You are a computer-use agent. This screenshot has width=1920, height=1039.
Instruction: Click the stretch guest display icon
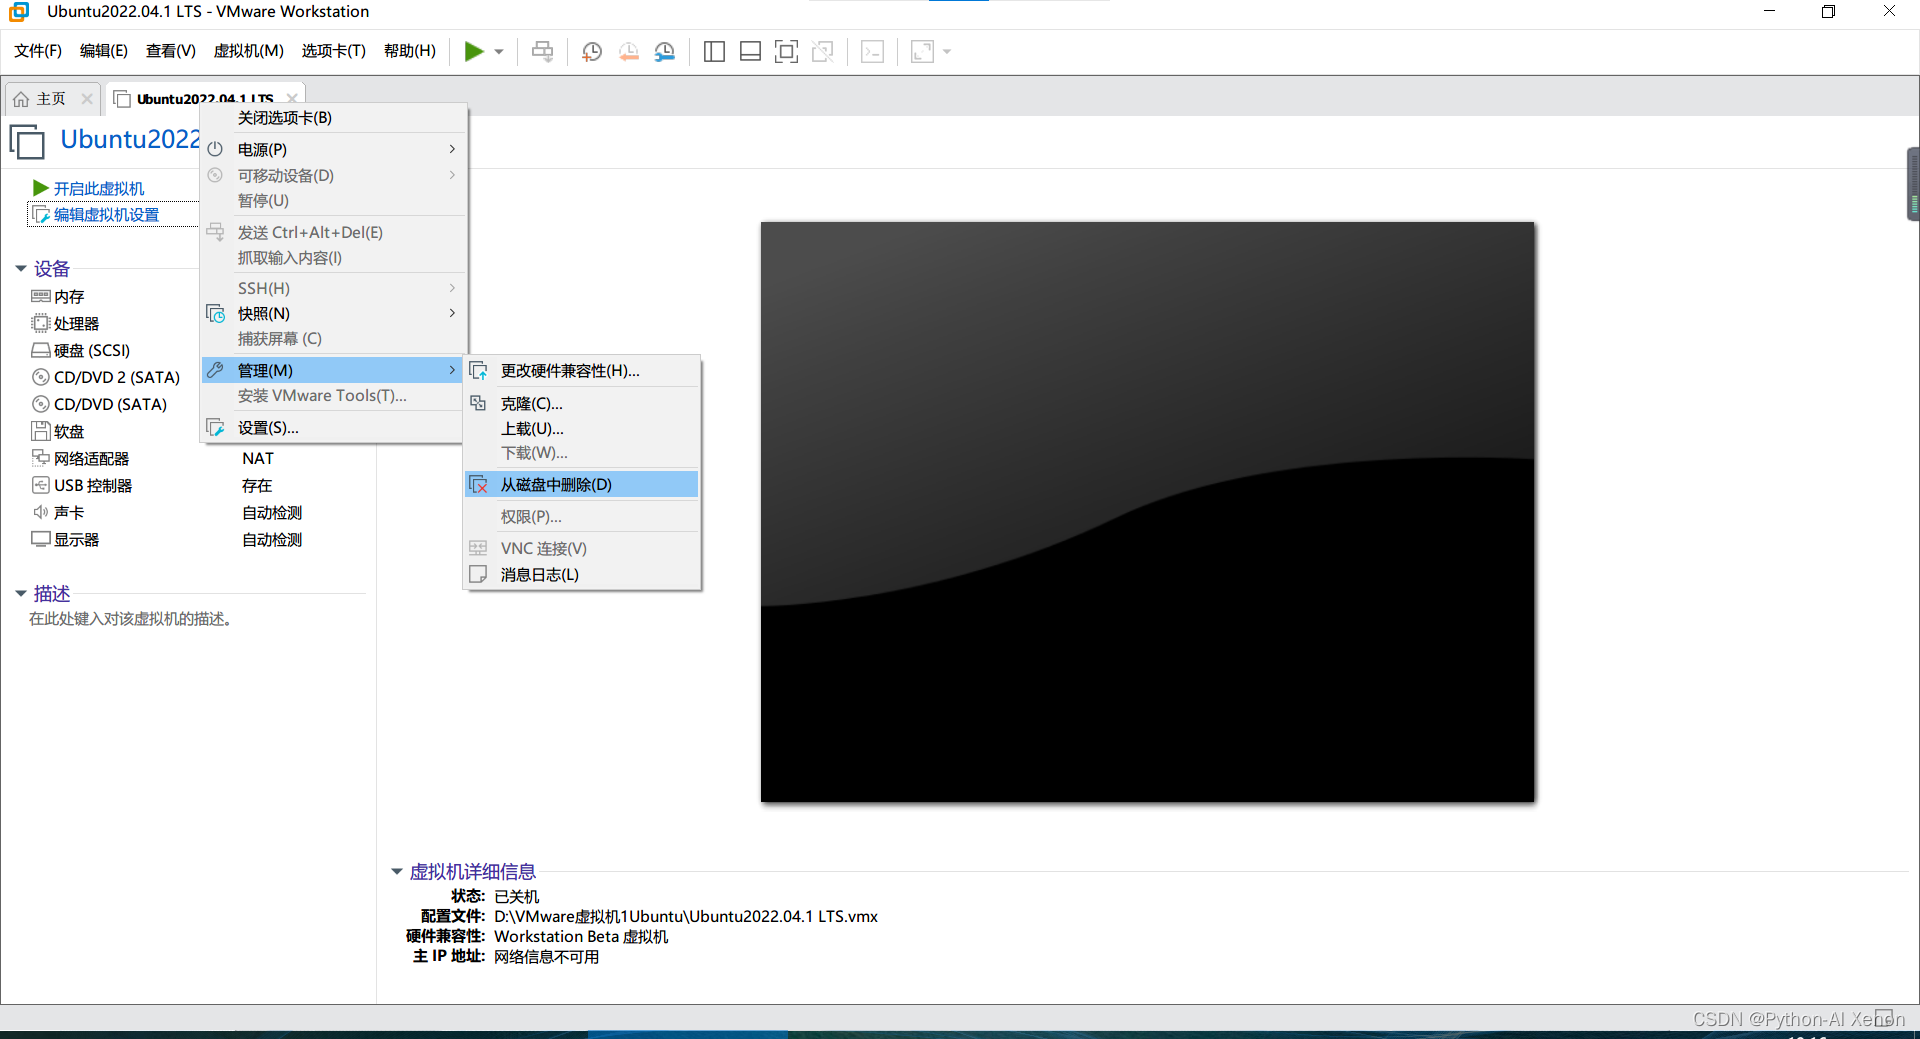922,51
